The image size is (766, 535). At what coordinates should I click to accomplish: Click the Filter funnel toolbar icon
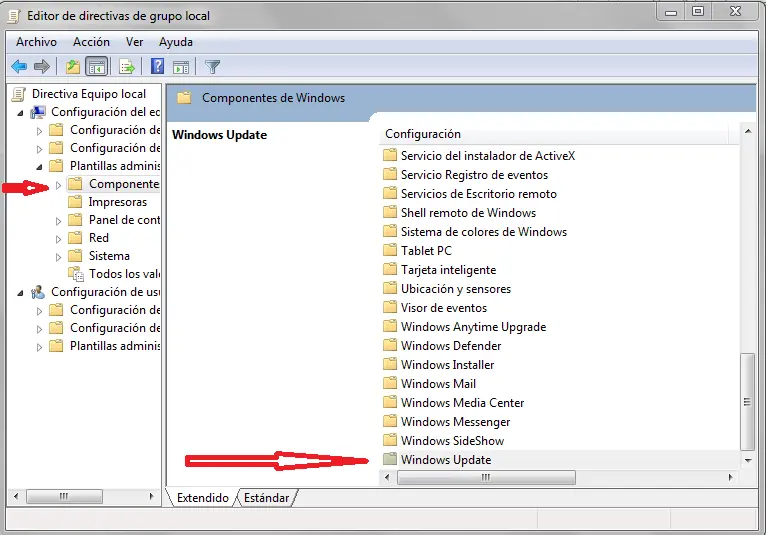[x=213, y=66]
